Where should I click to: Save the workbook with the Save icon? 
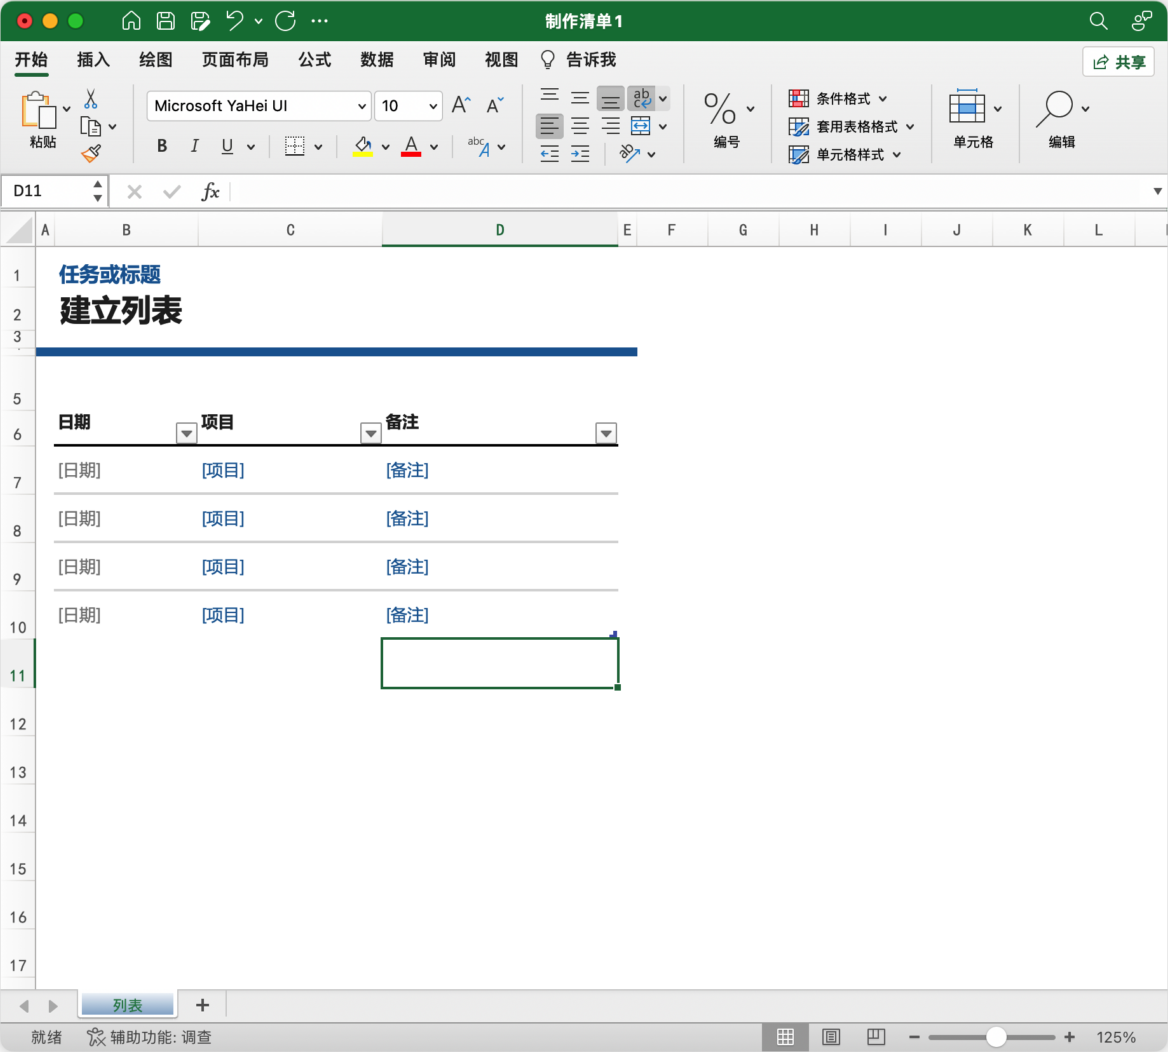165,21
